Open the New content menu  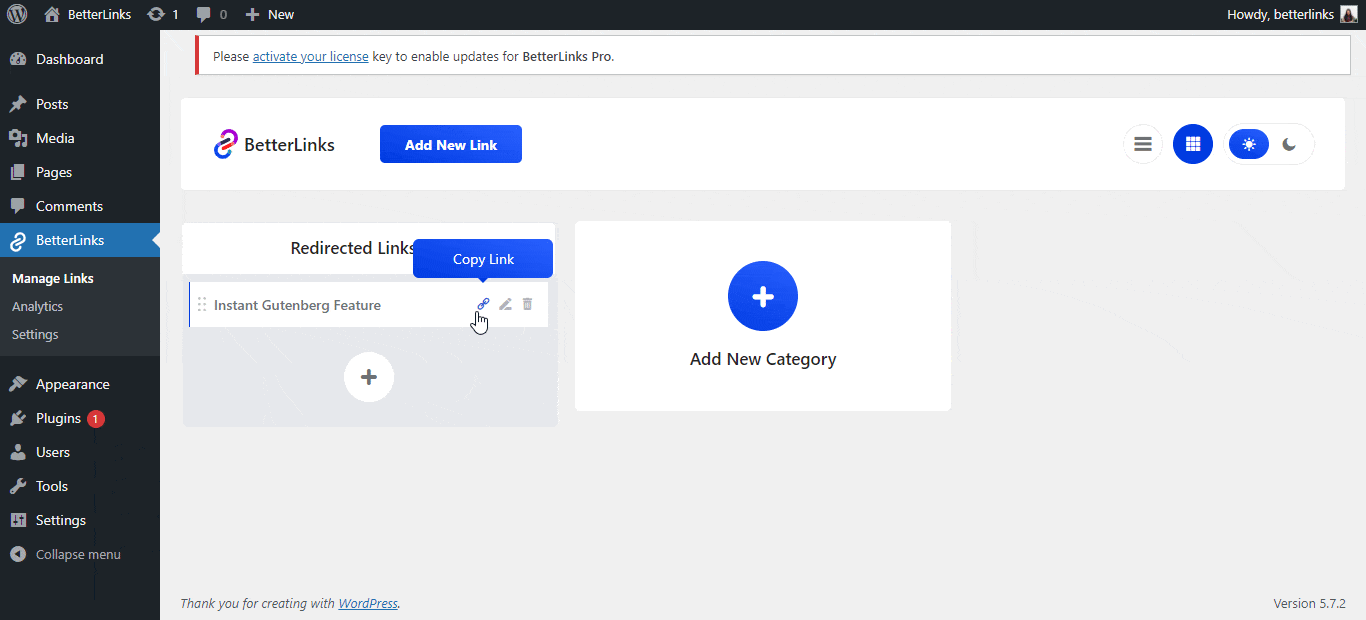pos(270,14)
